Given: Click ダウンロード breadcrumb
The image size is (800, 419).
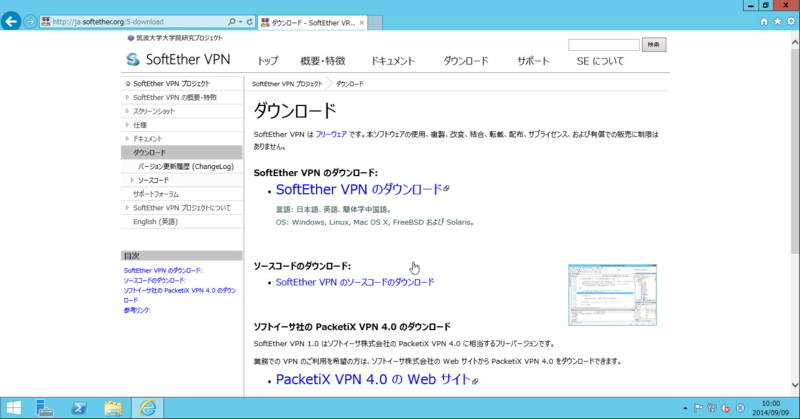Looking at the screenshot, I should [x=349, y=84].
